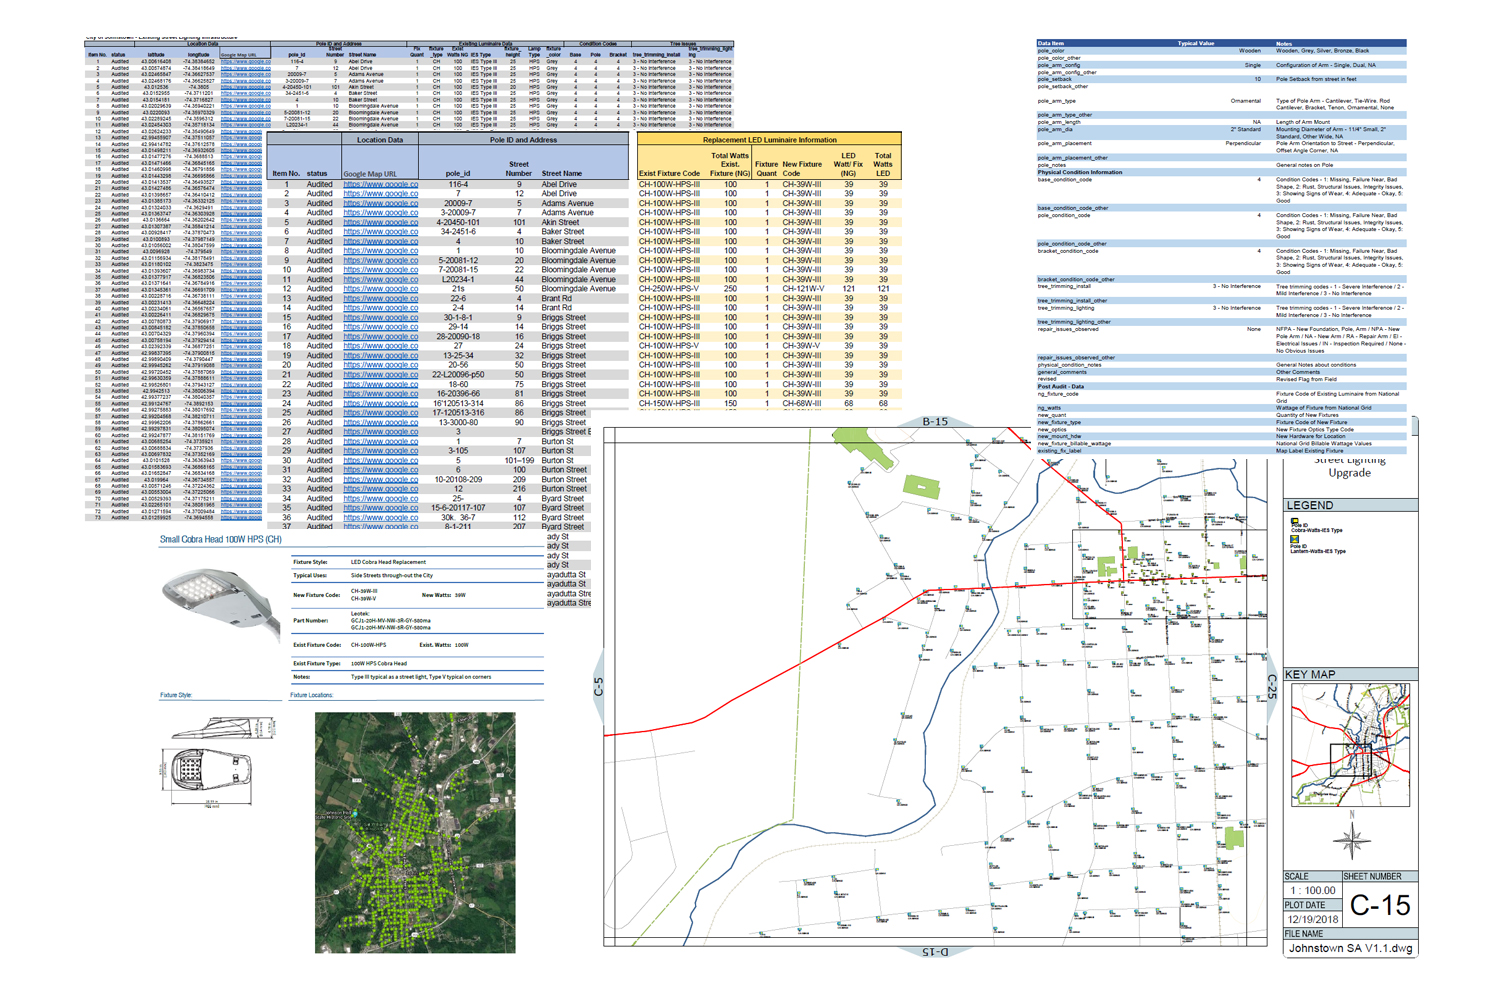Click pole_id cell '22-L20096-p50'

458,375
